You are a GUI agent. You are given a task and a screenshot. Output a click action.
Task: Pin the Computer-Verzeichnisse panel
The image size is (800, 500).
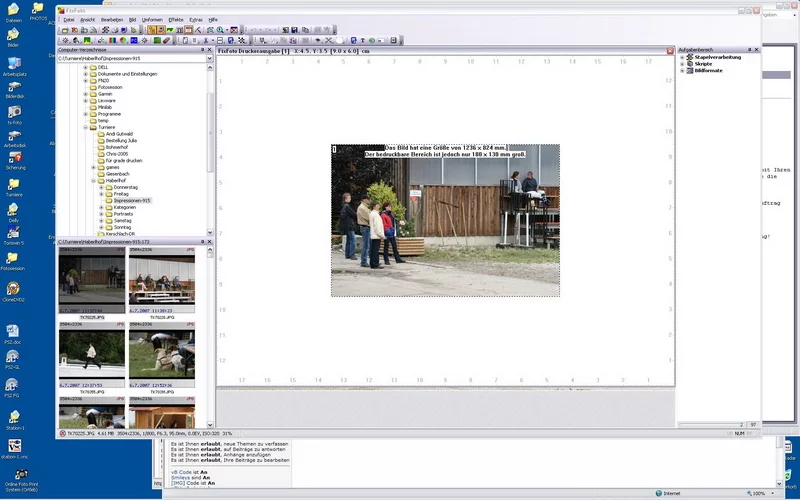203,49
